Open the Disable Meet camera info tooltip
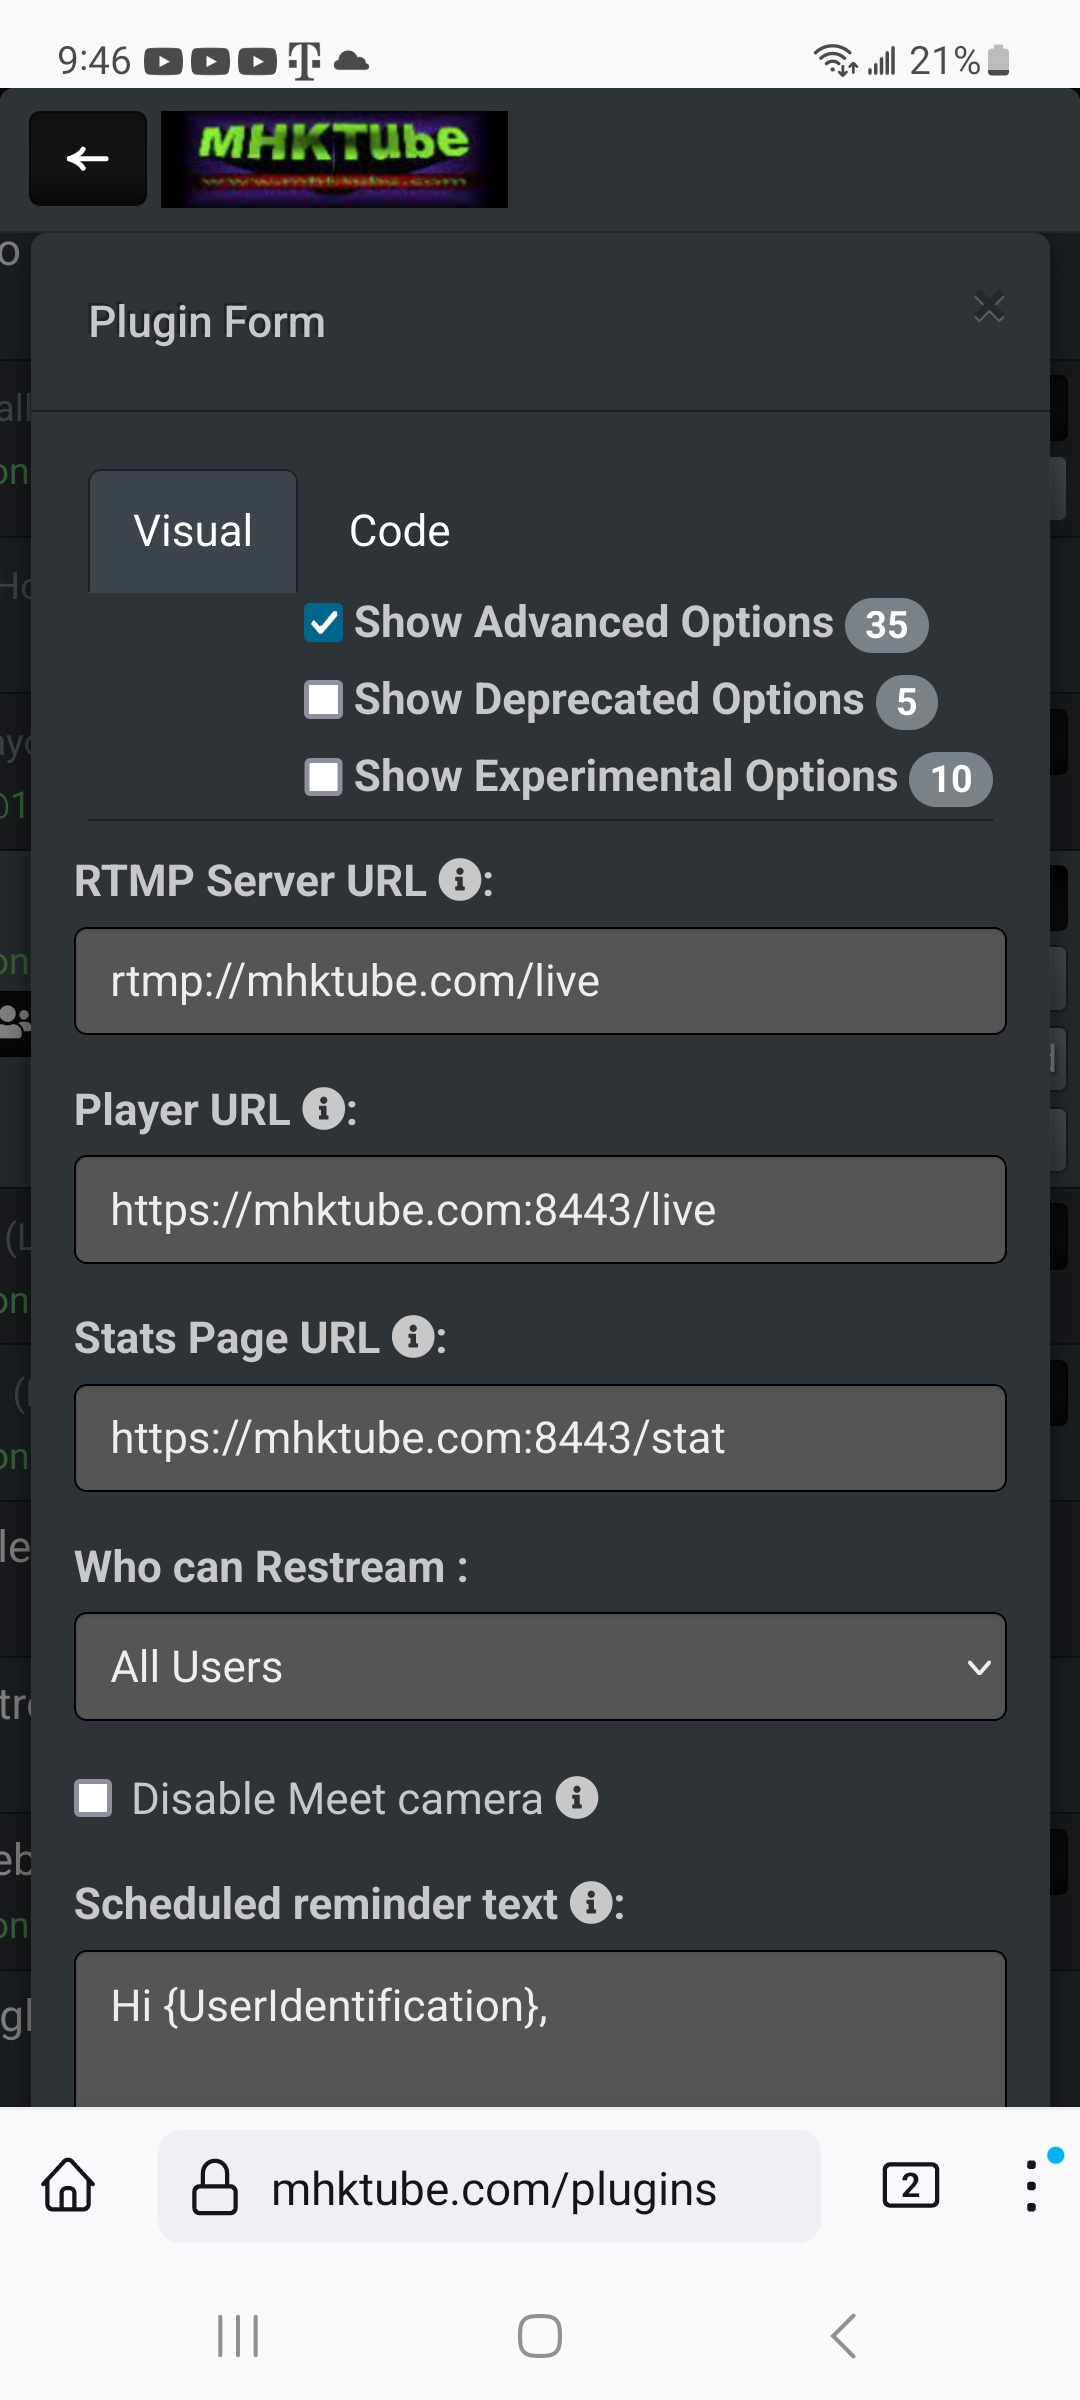Screen dimensions: 1080x2400 coord(577,1797)
